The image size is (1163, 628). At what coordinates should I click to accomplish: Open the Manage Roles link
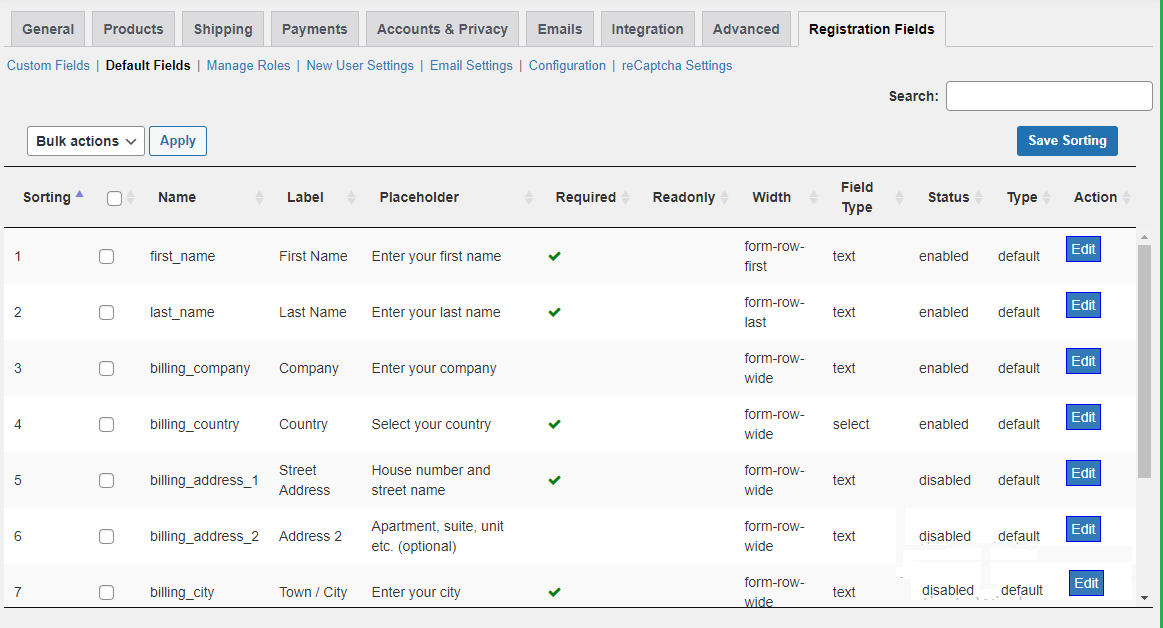click(248, 66)
